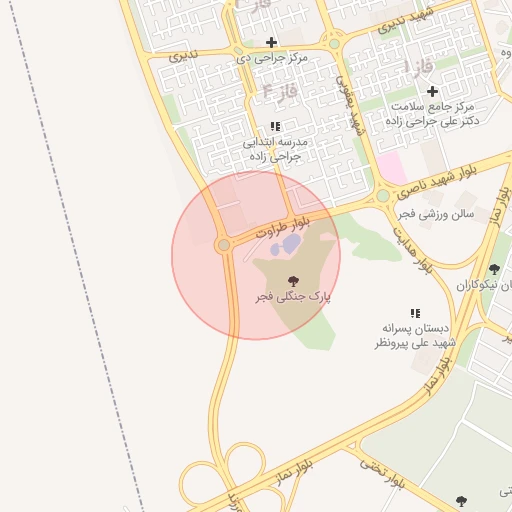The width and height of the screenshot is (512, 512).
Task: Select the medical cross icon above مرکز جامع سلامت
Action: [x=432, y=91]
